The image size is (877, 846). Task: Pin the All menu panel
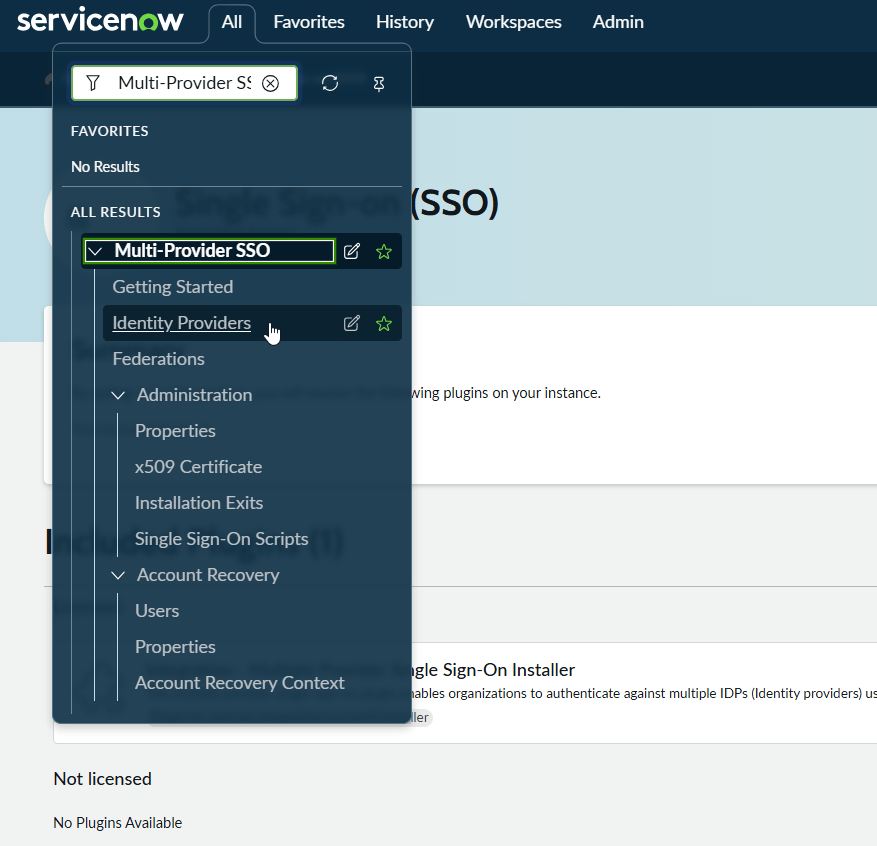379,83
